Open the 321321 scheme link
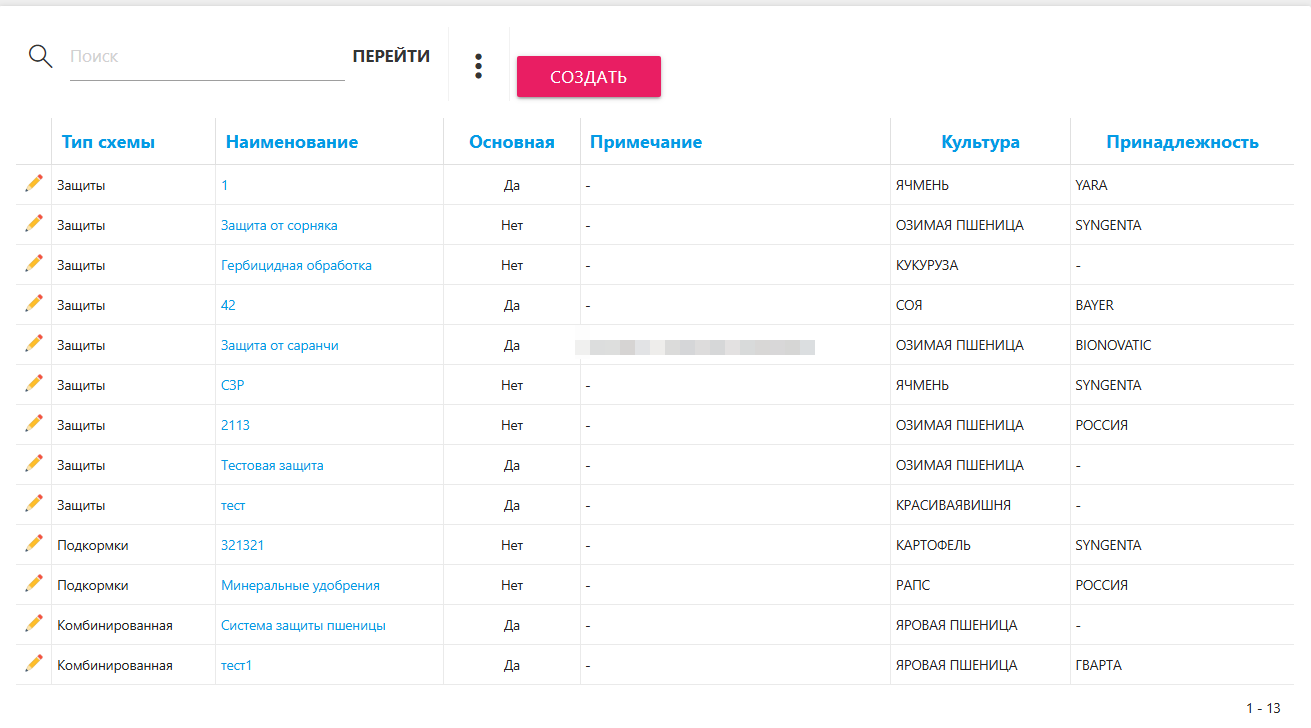Viewport: 1311px width, 728px height. pos(242,545)
